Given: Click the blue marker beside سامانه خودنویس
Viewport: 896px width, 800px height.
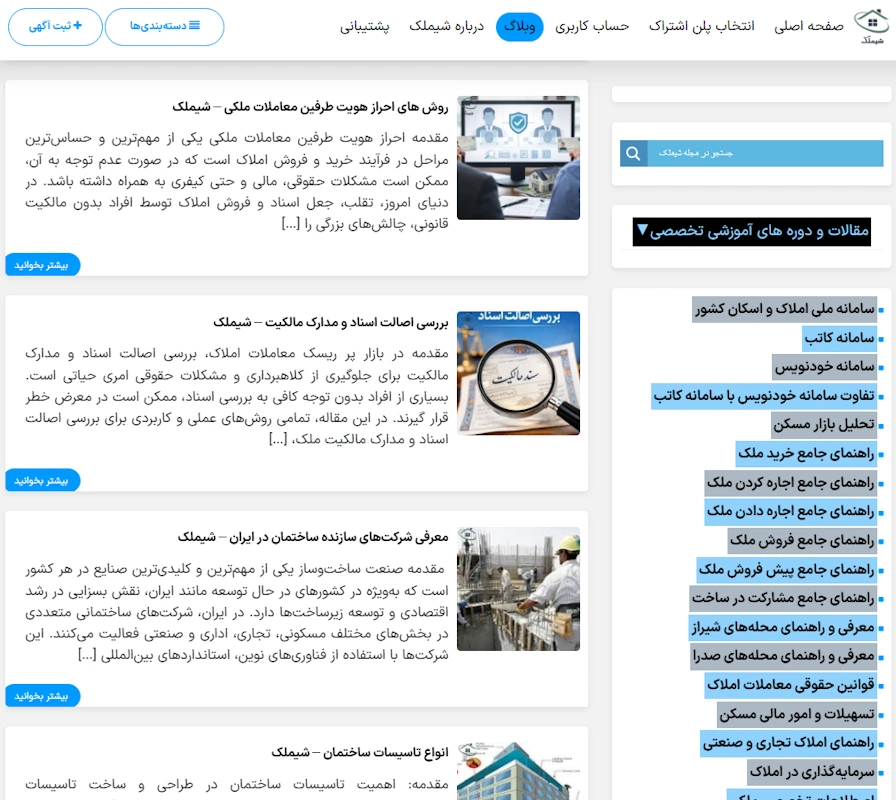Looking at the screenshot, I should pyautogui.click(x=880, y=366).
